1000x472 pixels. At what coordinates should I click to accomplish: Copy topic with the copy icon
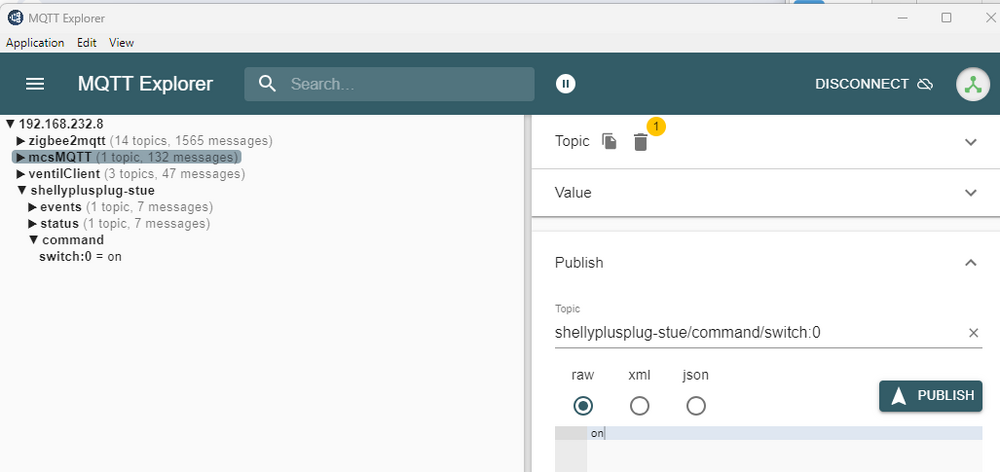pos(609,142)
